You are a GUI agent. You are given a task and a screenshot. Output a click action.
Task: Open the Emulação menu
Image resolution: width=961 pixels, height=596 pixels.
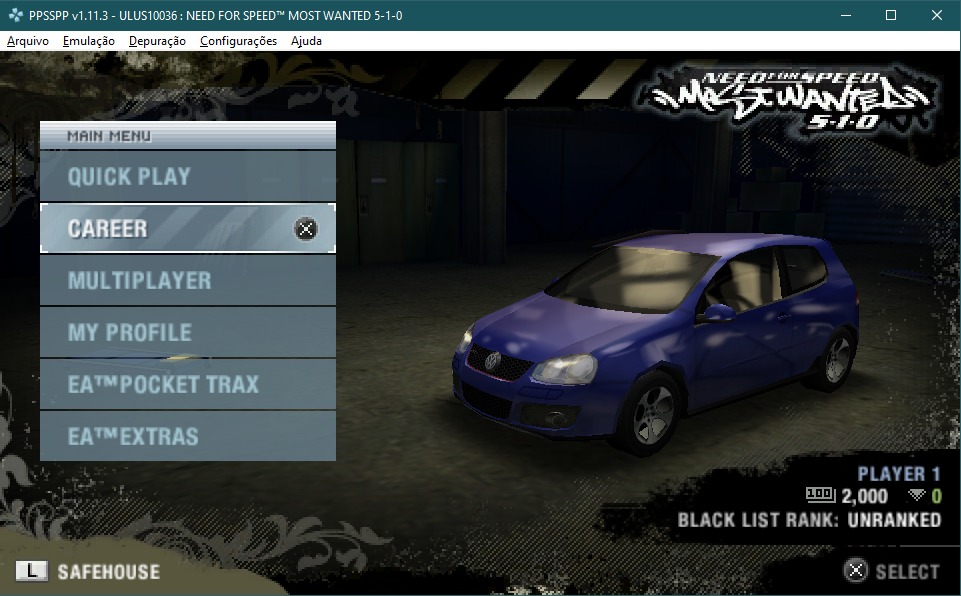[88, 41]
